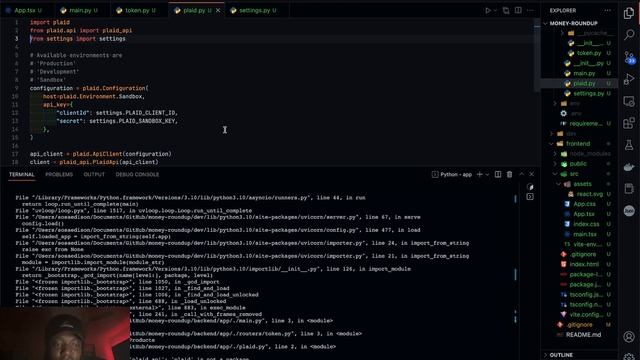Switch to the token.py tab
This screenshot has height=360, width=640.
[137, 11]
